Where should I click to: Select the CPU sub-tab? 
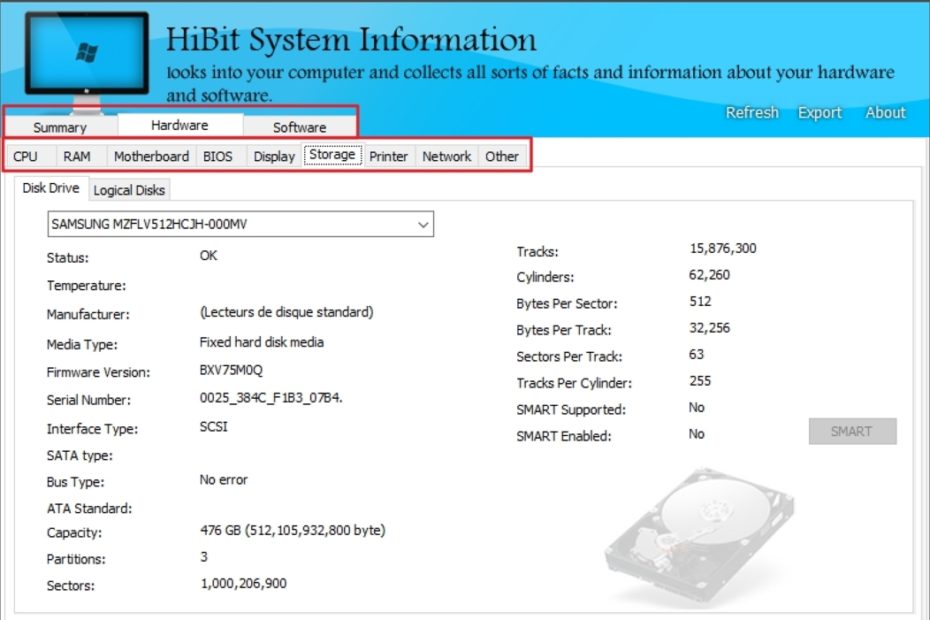26,157
